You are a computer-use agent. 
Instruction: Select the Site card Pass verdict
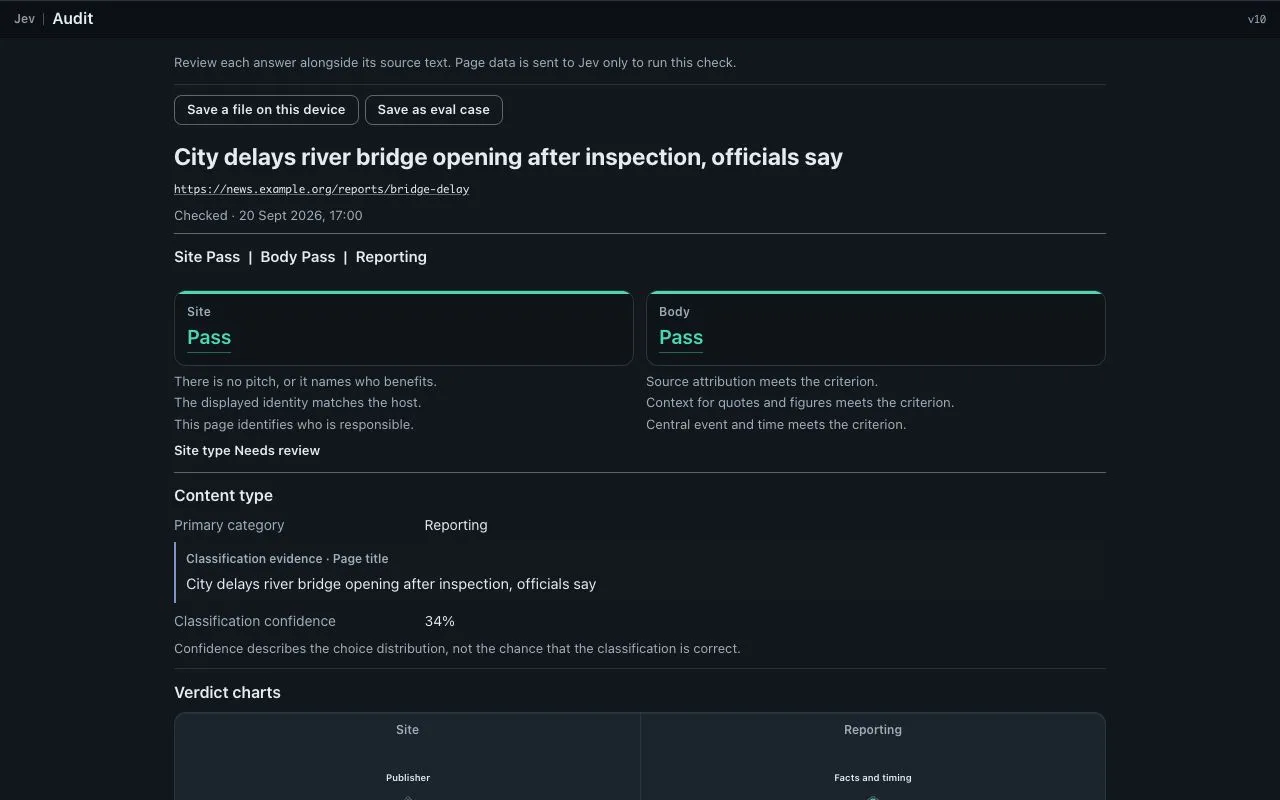209,338
